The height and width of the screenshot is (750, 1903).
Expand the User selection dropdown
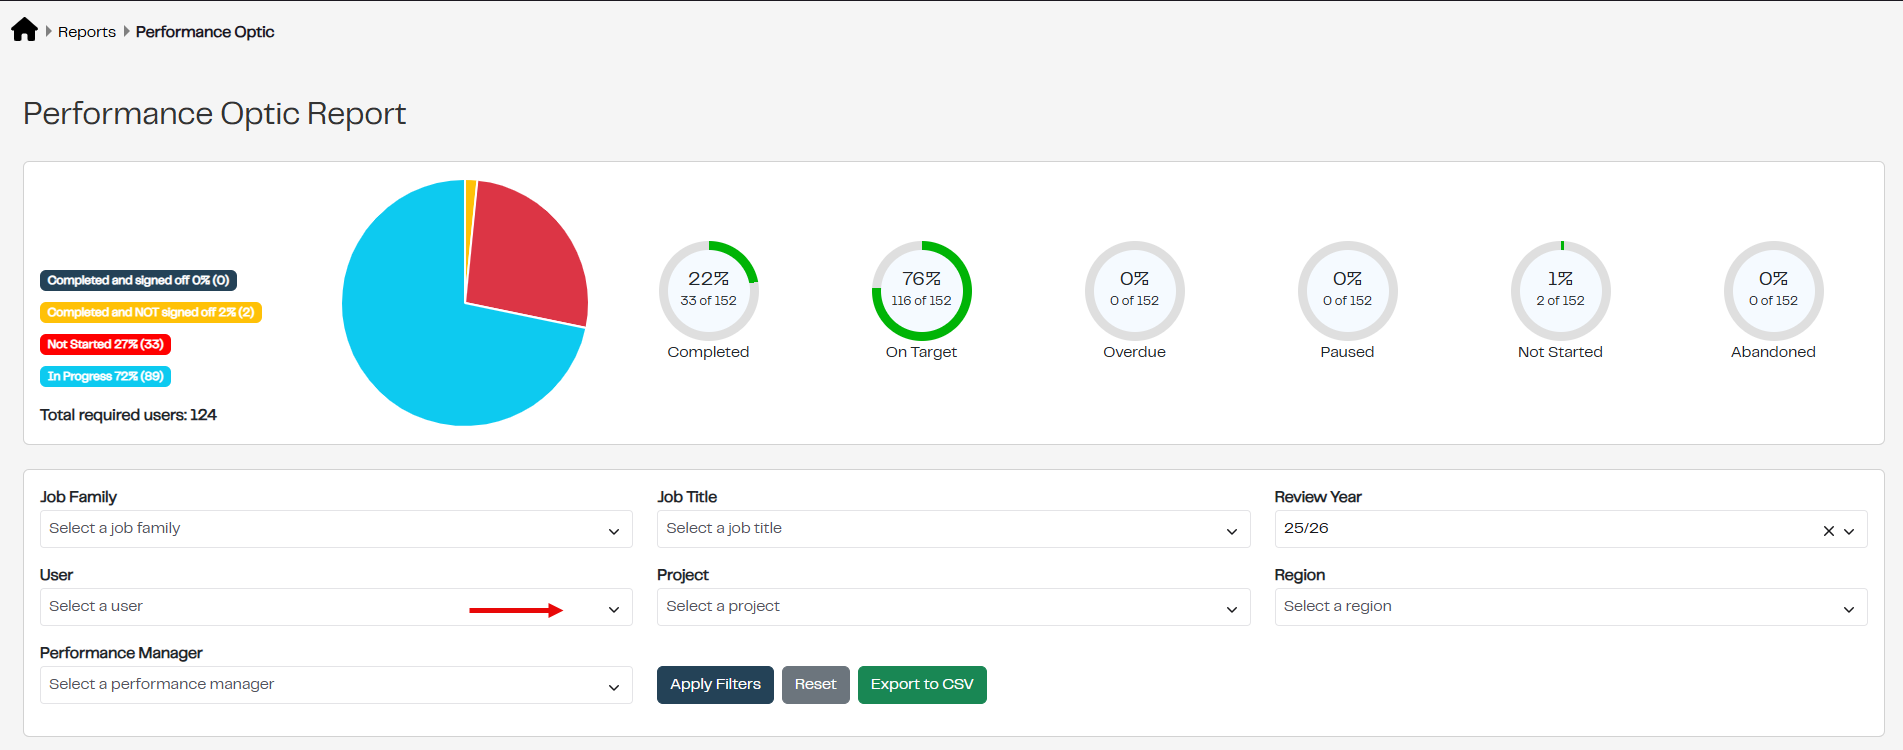(x=336, y=607)
